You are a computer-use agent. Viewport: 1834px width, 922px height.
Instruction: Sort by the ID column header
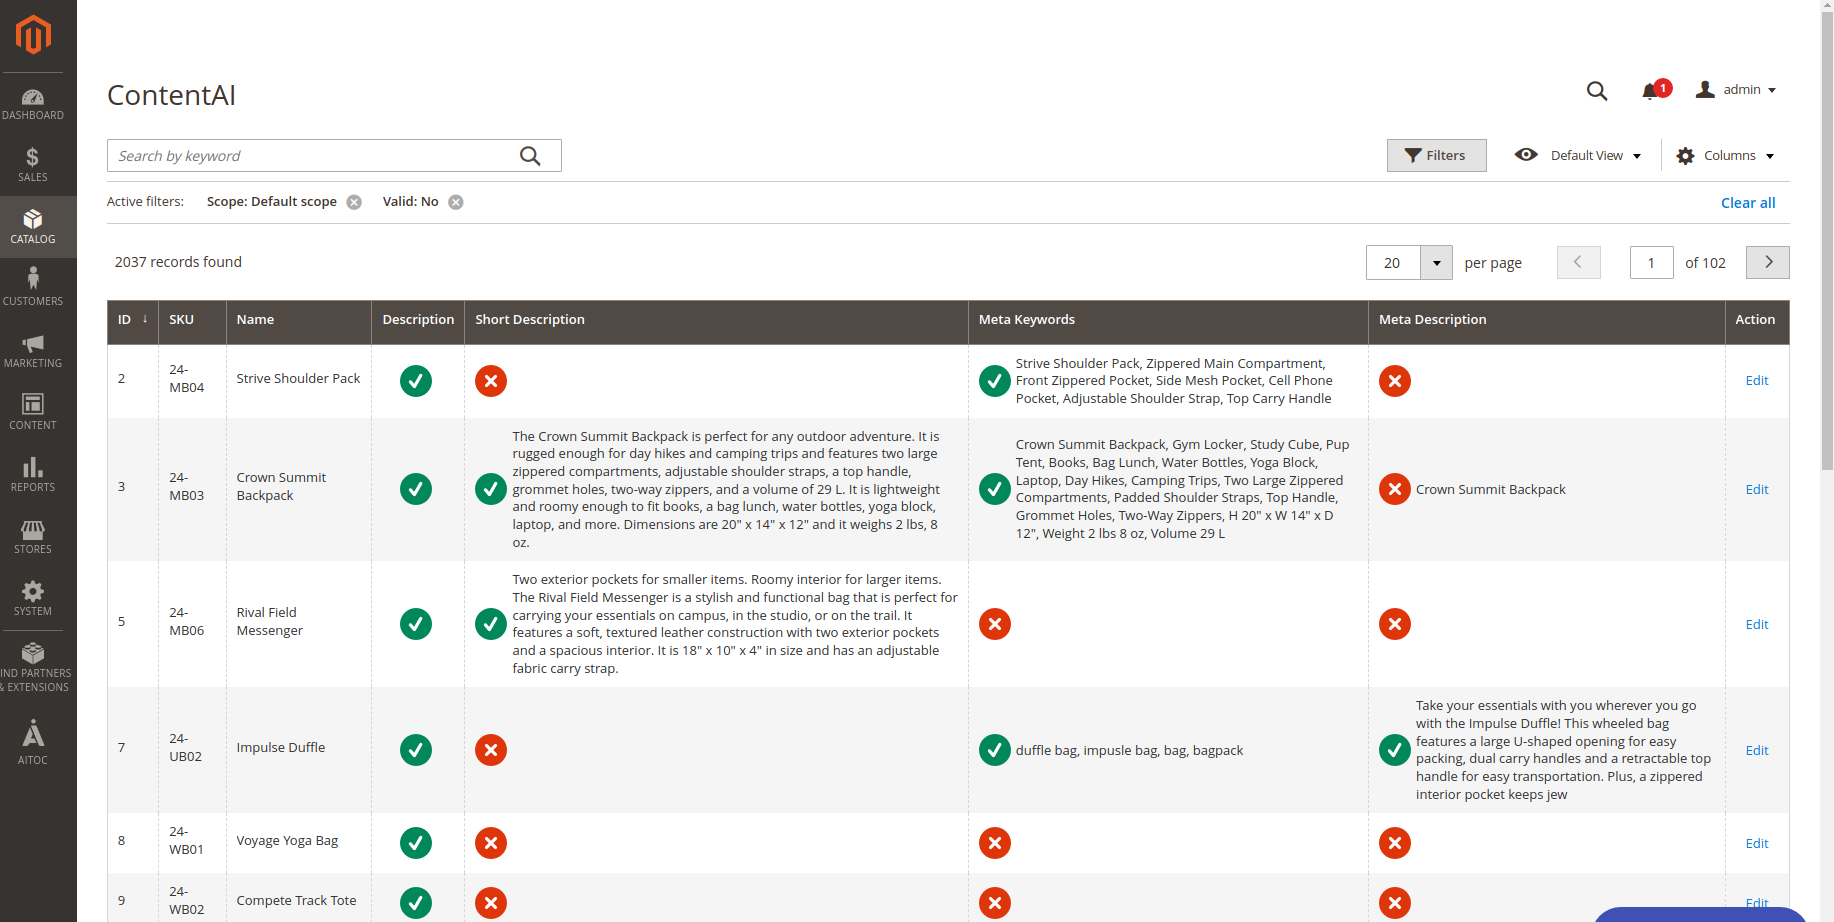pyautogui.click(x=133, y=320)
